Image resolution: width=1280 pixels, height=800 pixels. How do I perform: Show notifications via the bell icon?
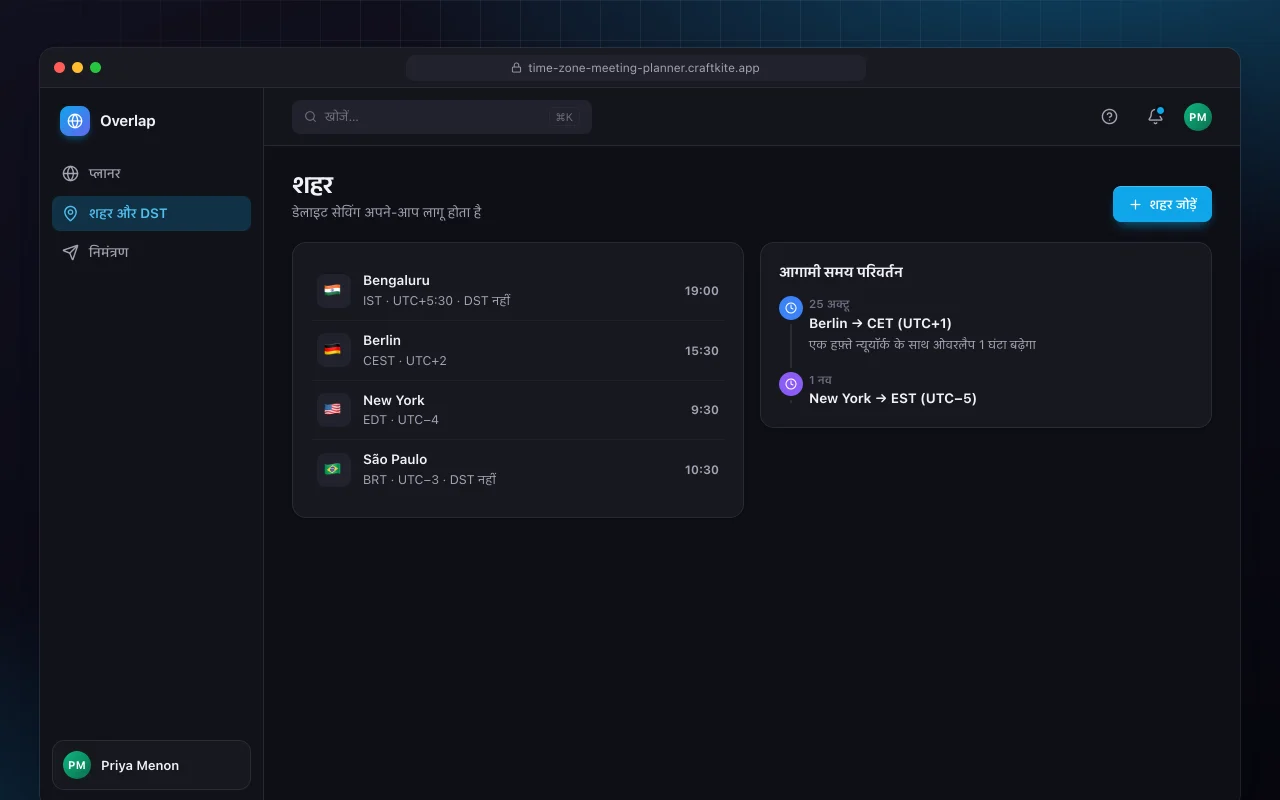click(x=1155, y=117)
